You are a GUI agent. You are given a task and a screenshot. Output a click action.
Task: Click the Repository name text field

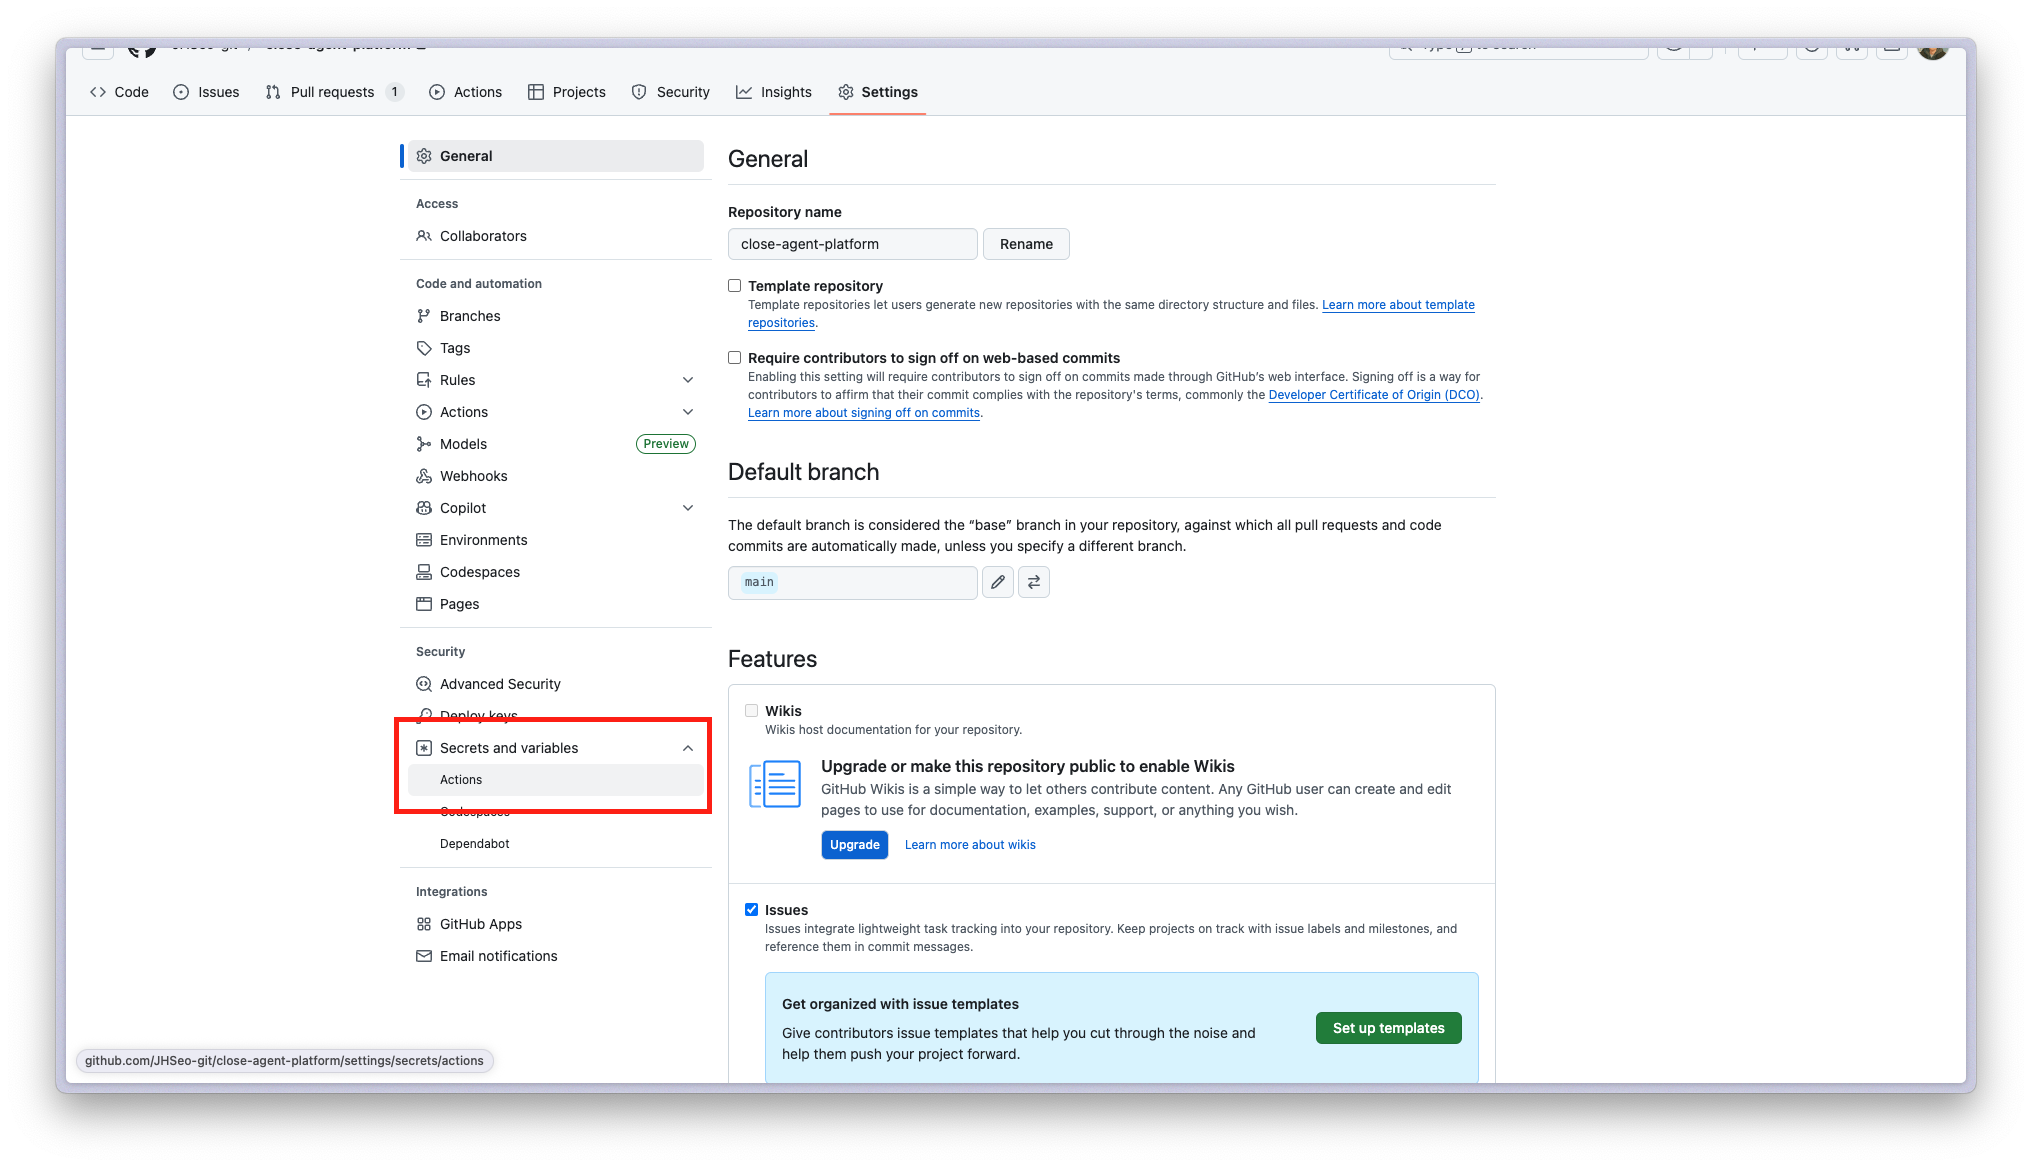pos(852,244)
